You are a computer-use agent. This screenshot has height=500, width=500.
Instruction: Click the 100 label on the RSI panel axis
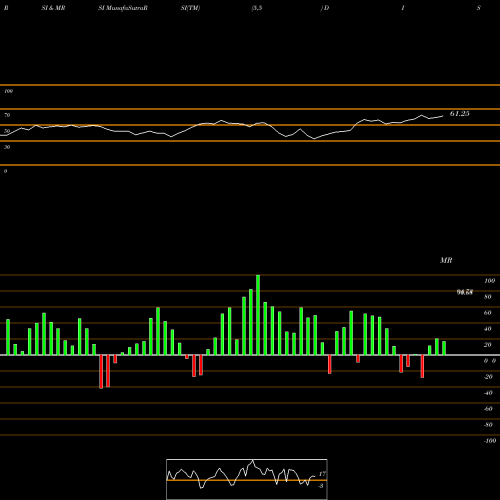click(8, 91)
